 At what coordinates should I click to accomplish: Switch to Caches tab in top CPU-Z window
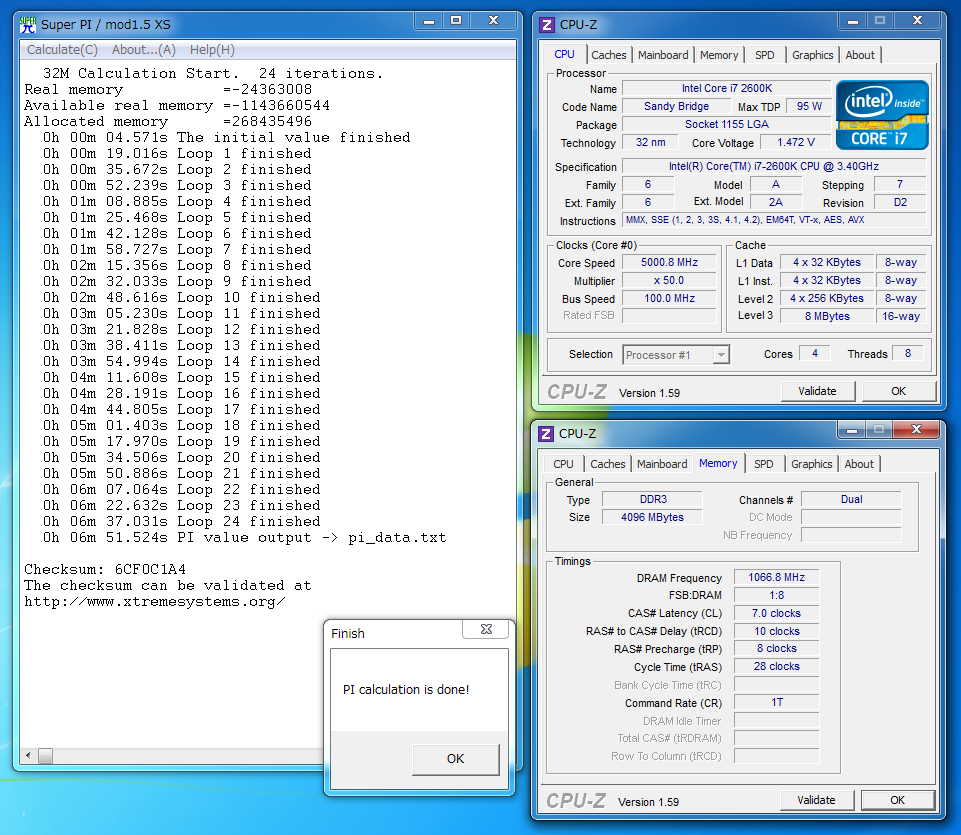[x=608, y=55]
